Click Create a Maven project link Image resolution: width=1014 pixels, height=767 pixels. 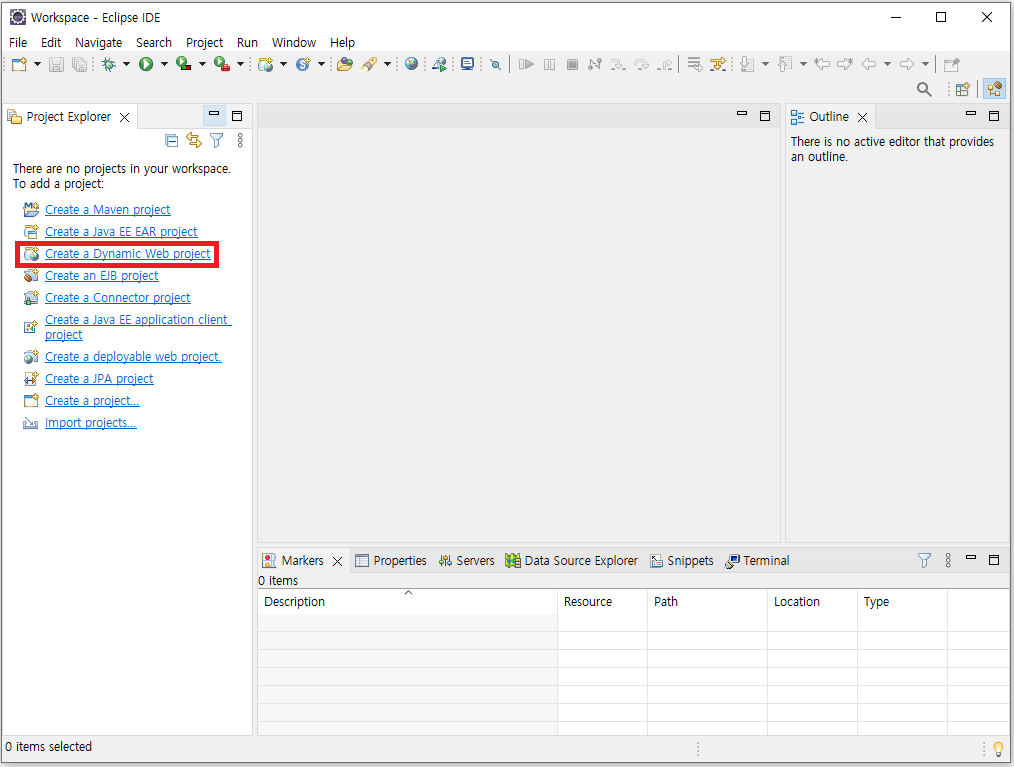pyautogui.click(x=107, y=210)
